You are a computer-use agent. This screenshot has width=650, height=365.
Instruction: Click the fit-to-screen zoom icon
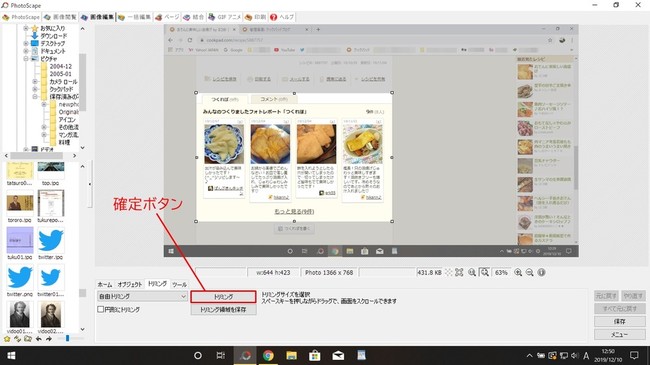click(x=459, y=273)
